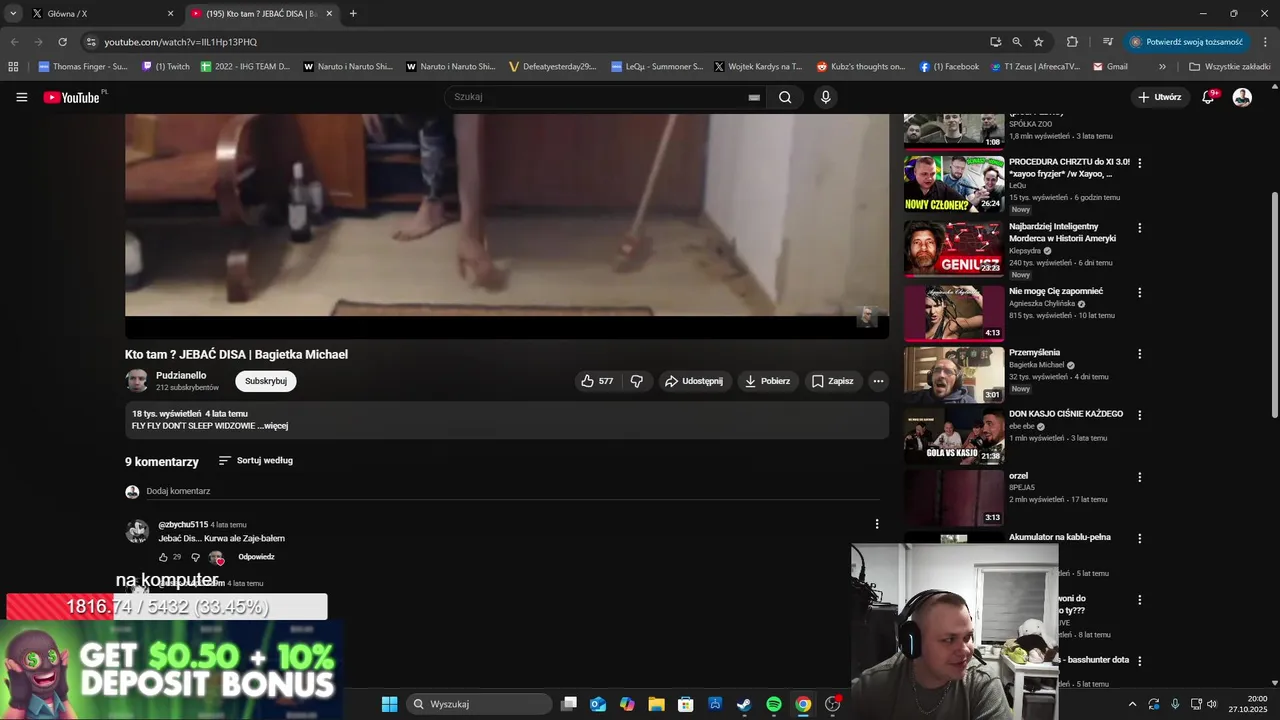Open YouTube notifications bell
The width and height of the screenshot is (1280, 720).
pyautogui.click(x=1208, y=97)
